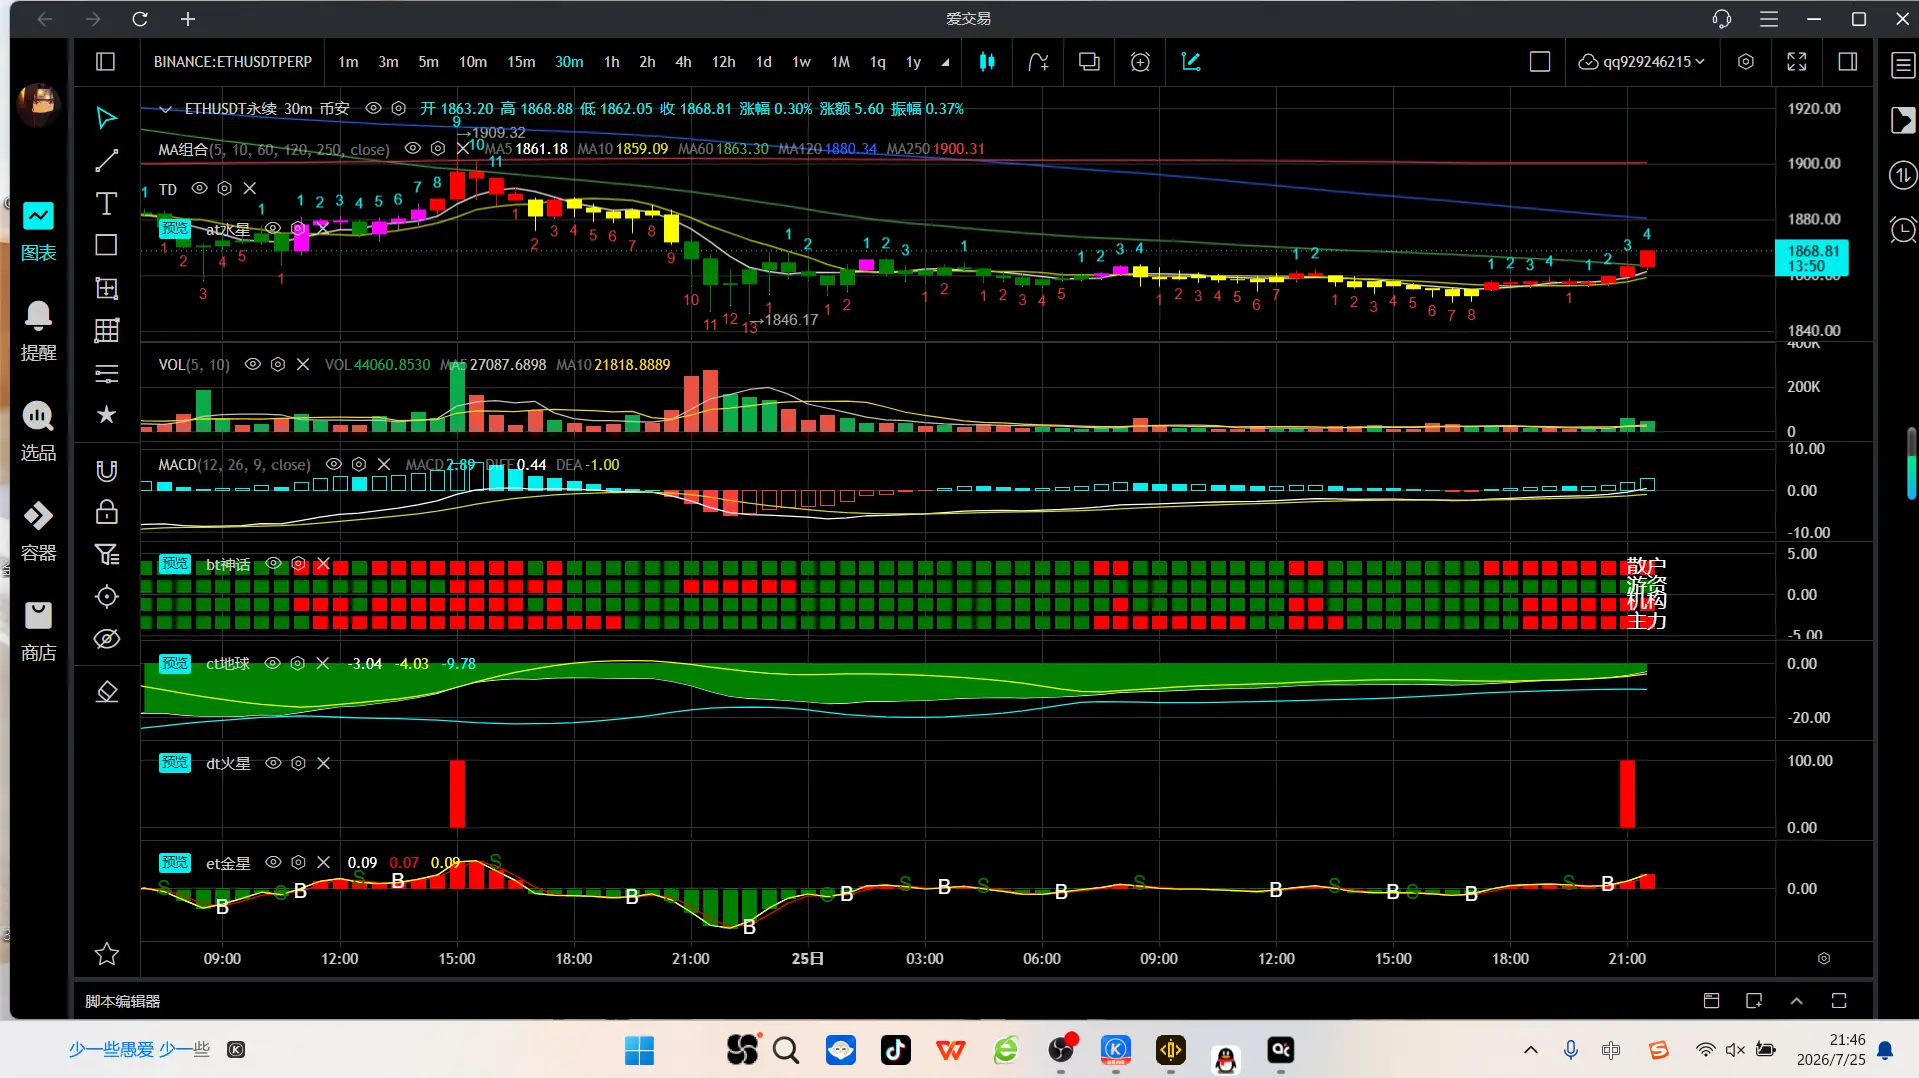Open the hamburger main menu
Viewport: 1919px width, 1078px height.
pyautogui.click(x=1769, y=19)
